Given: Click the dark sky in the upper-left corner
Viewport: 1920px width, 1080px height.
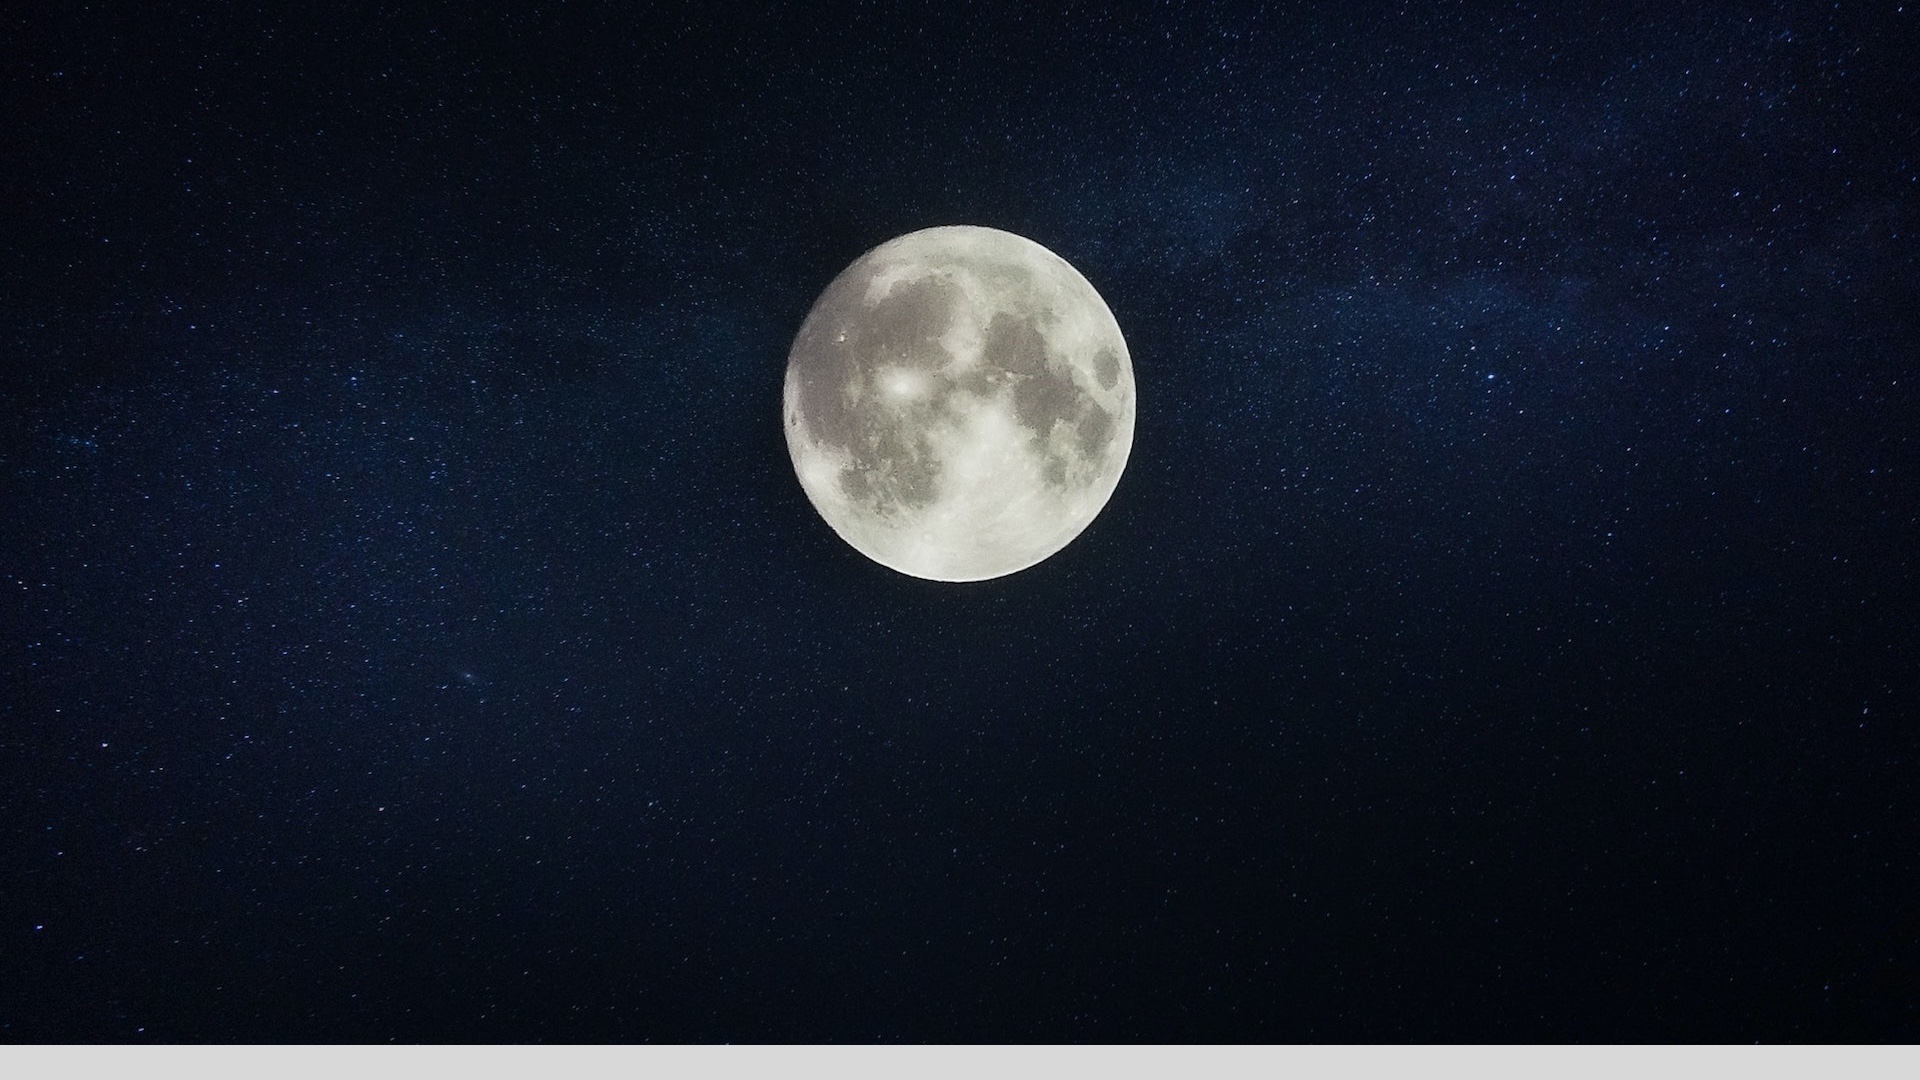Looking at the screenshot, I should point(60,50).
